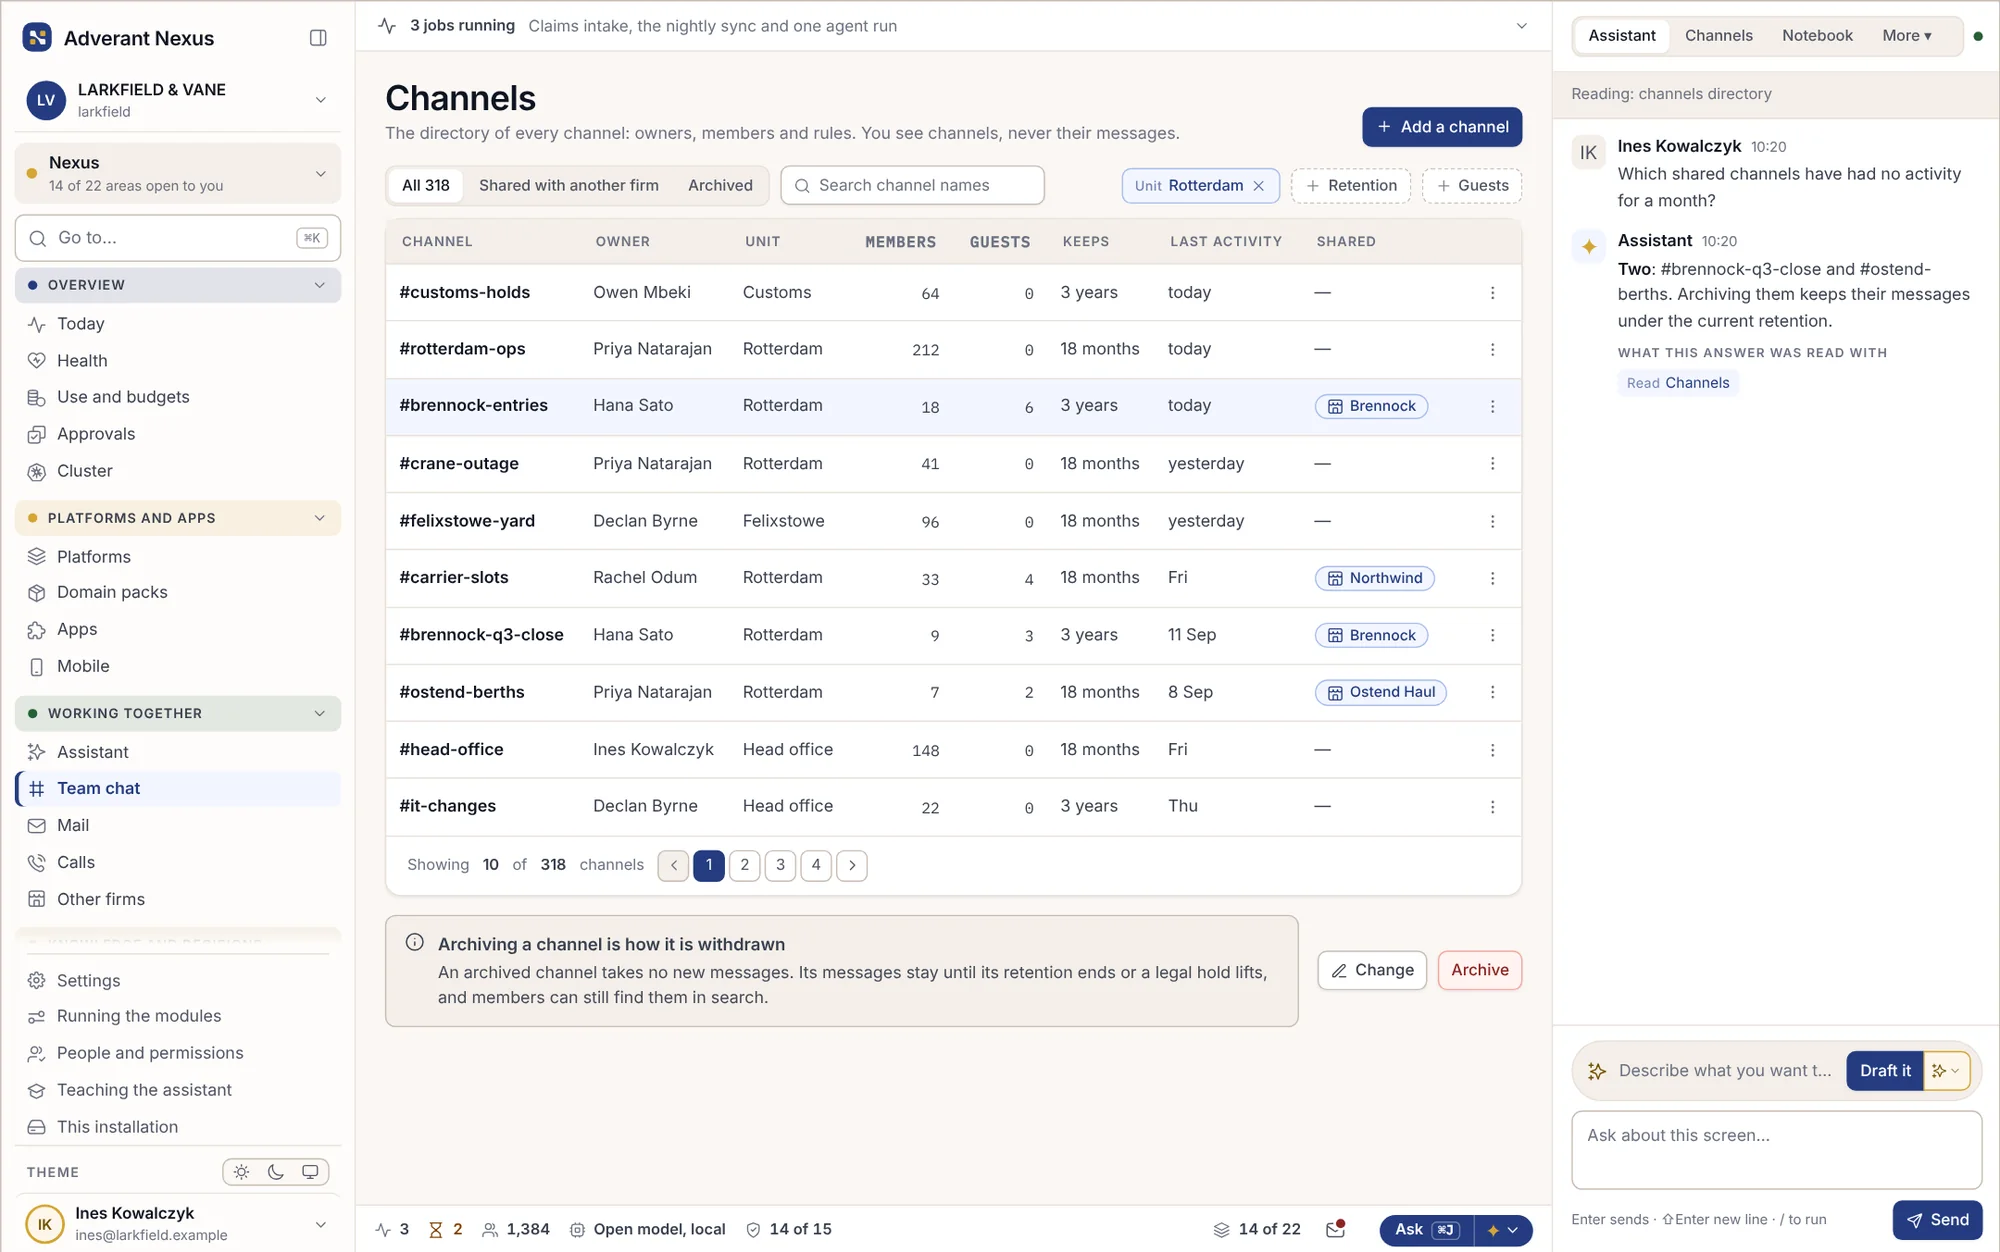The image size is (2000, 1252).
Task: Open the Northwind shared firm badge
Action: pos(1375,578)
